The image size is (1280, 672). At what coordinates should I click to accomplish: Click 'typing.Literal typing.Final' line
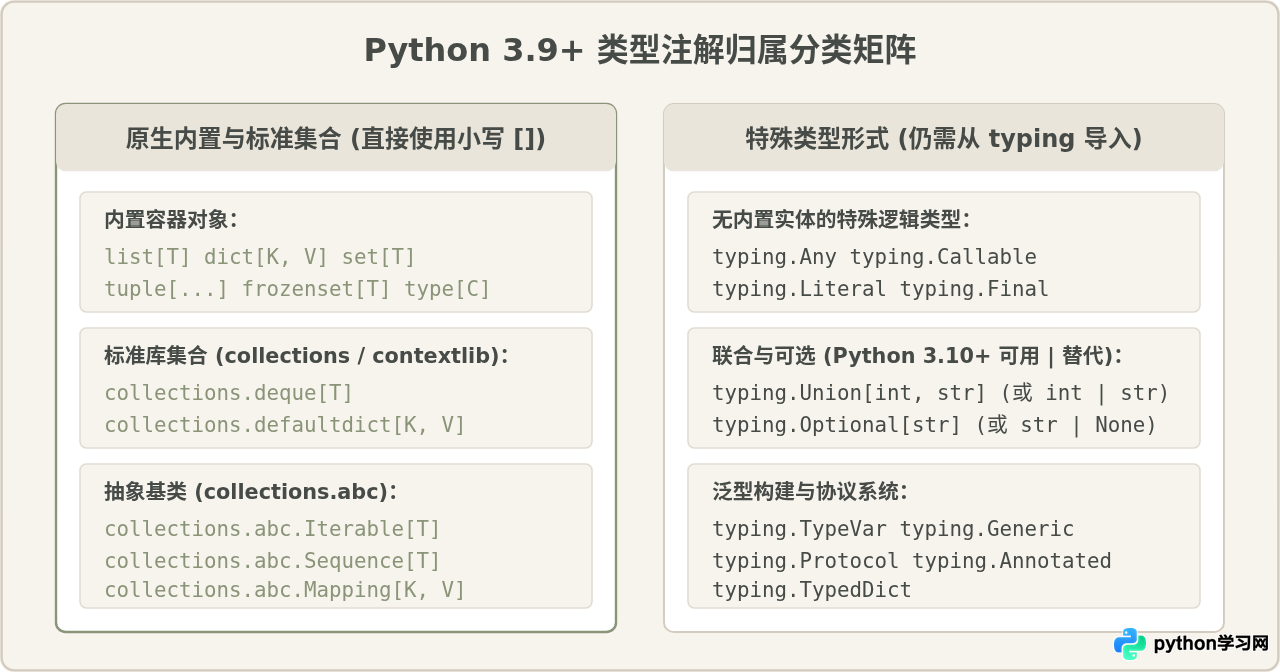coord(880,289)
